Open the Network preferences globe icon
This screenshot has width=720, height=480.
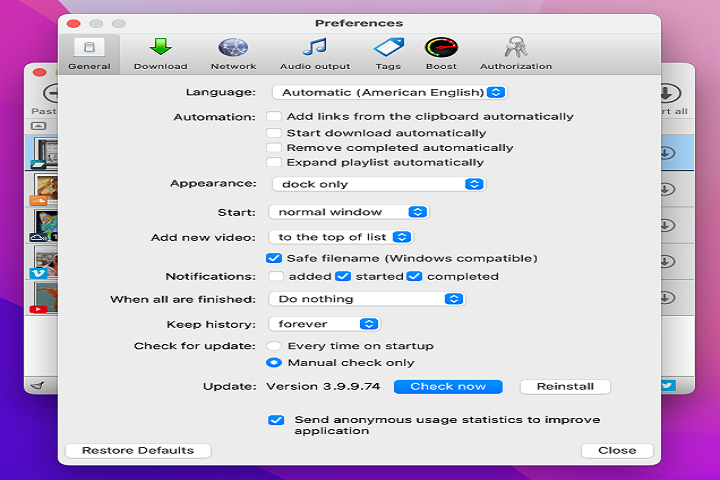pyautogui.click(x=233, y=53)
